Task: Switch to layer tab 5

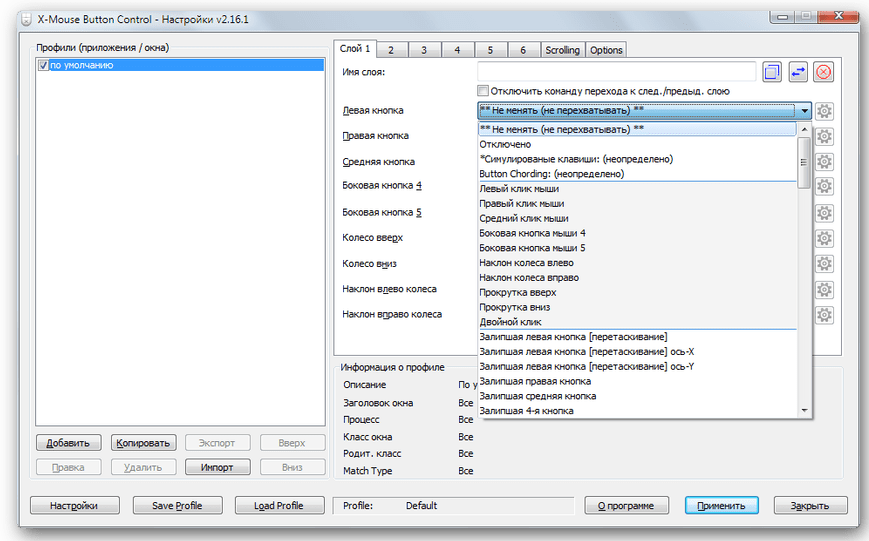Action: [490, 50]
